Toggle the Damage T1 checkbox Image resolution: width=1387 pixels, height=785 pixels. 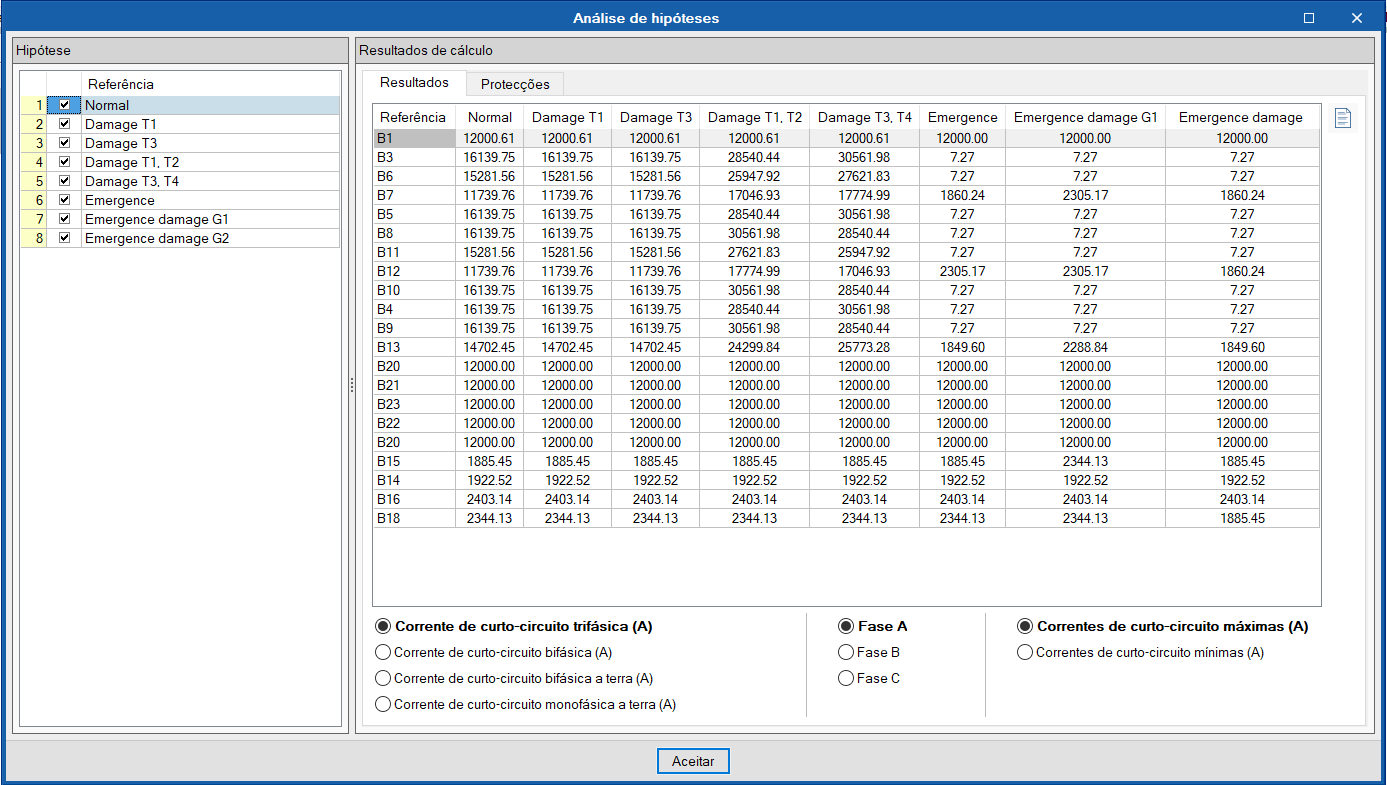65,124
